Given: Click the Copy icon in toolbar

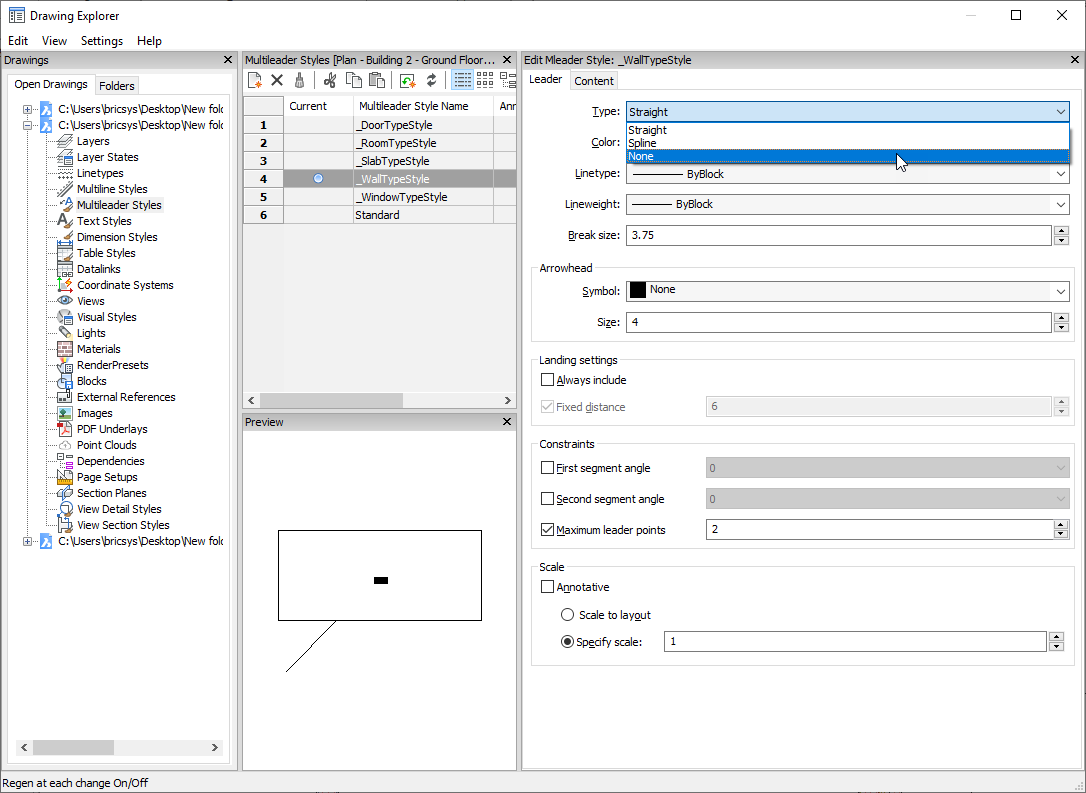Looking at the screenshot, I should coord(353,80).
